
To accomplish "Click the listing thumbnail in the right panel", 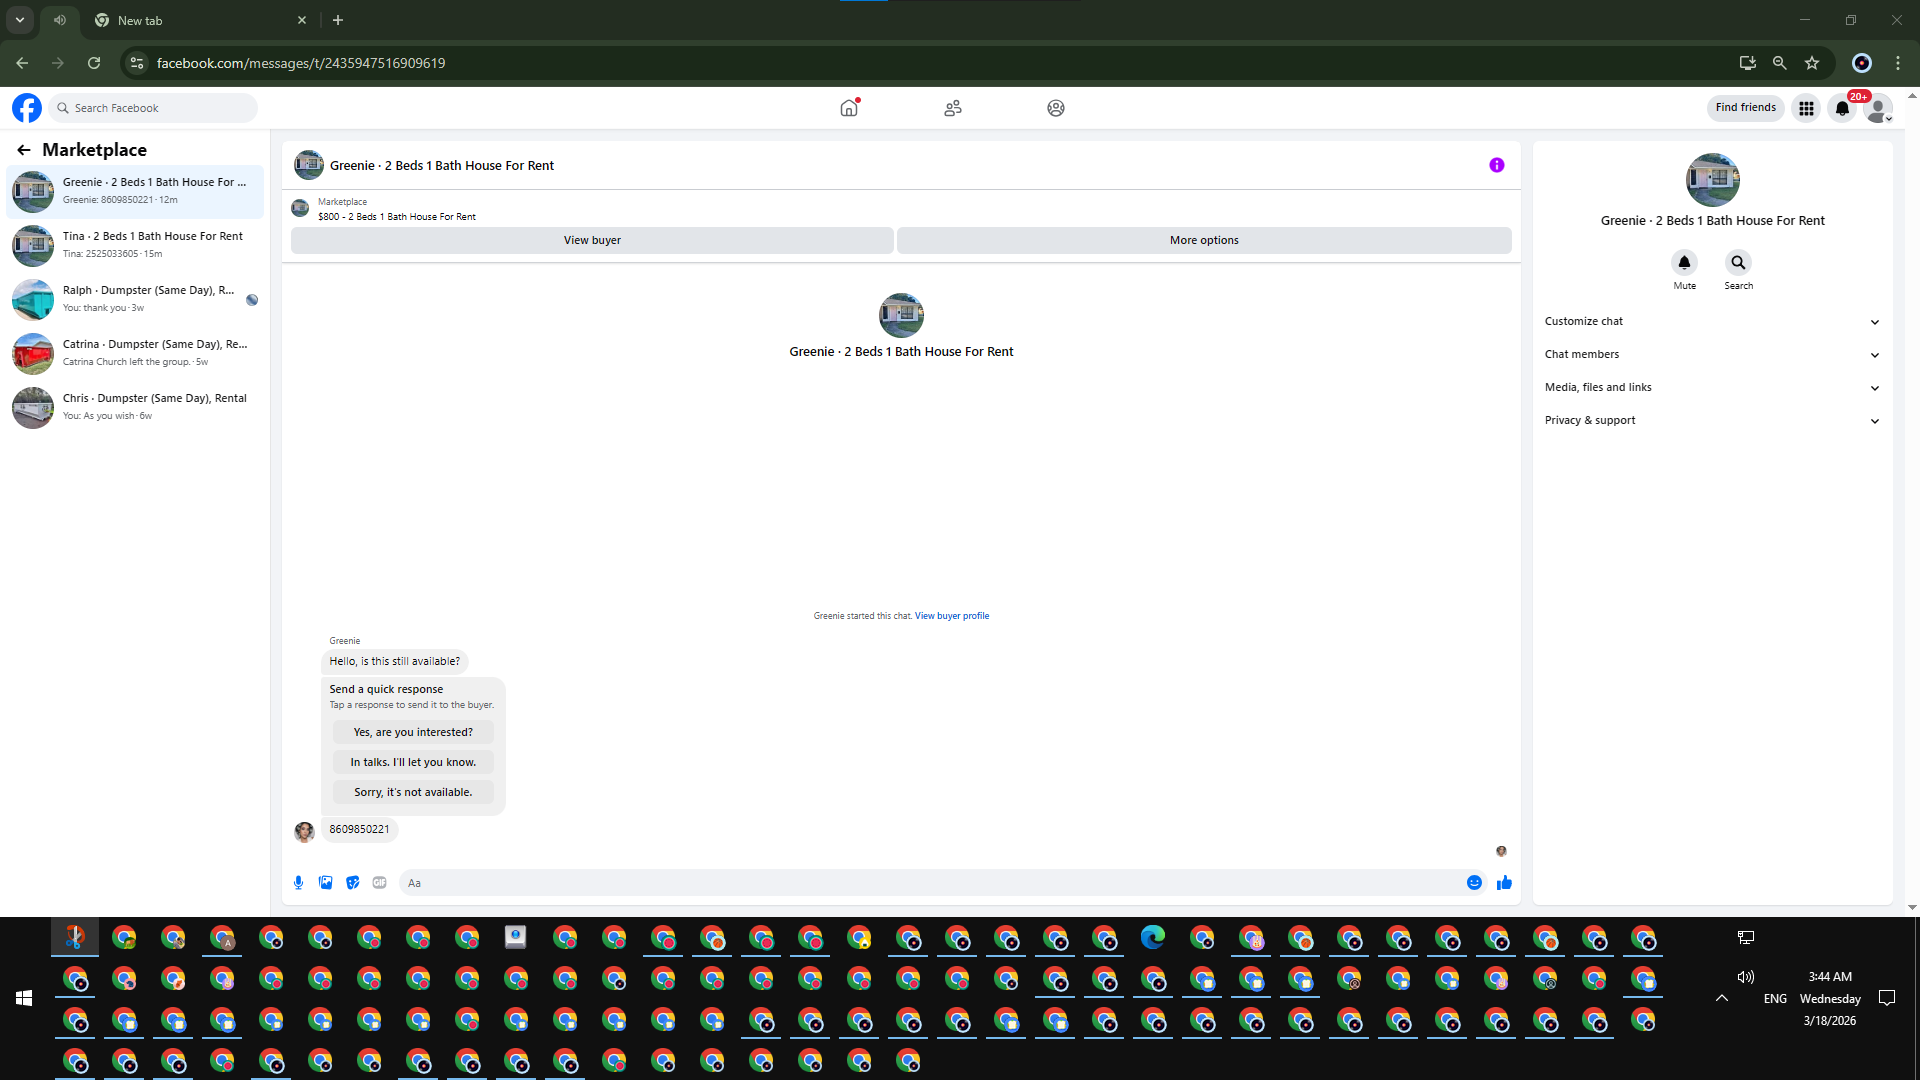I will (x=1713, y=181).
